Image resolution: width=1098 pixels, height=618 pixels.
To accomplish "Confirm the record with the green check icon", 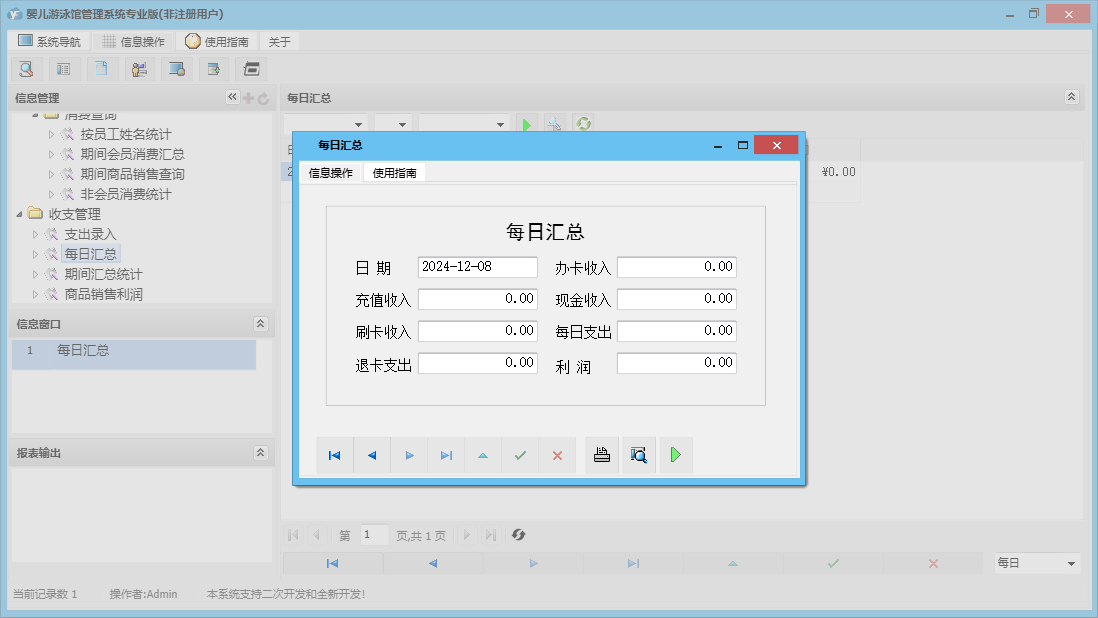I will click(519, 455).
